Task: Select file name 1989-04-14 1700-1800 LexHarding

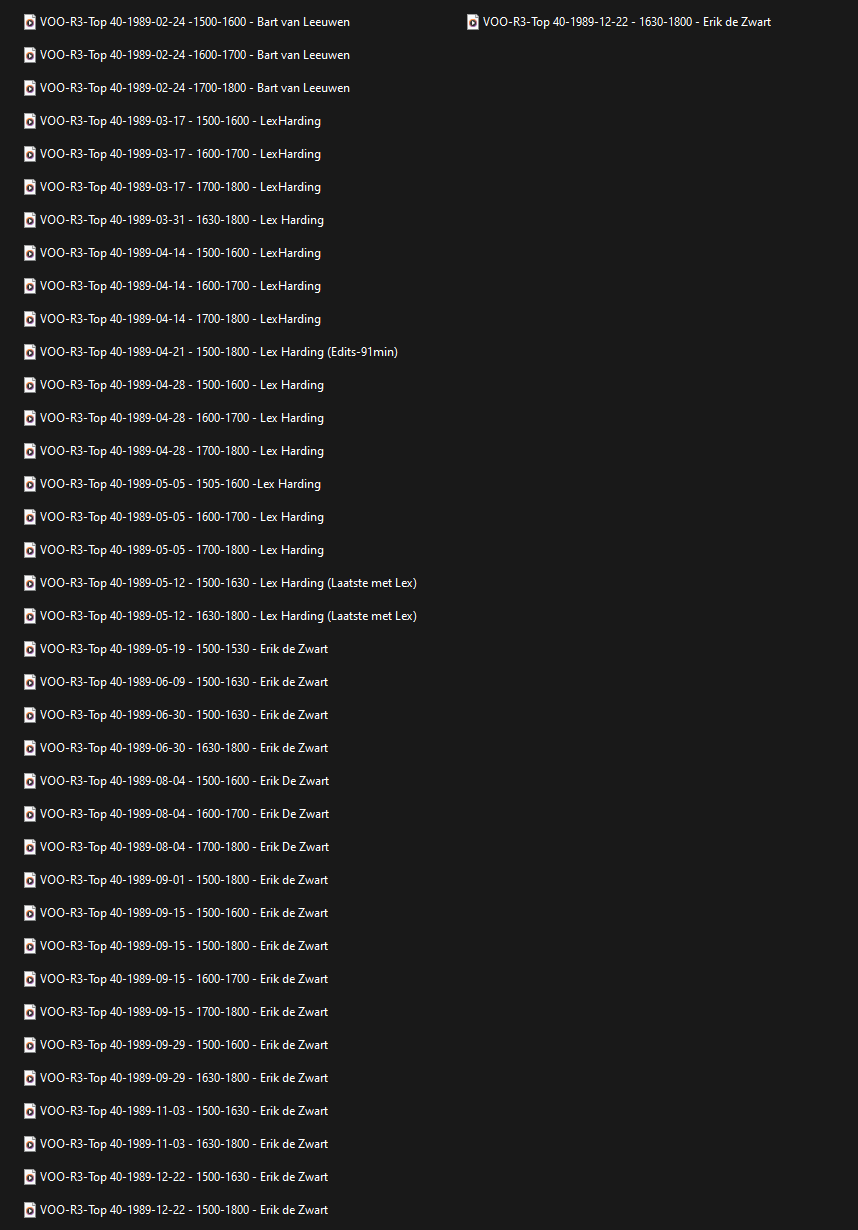Action: pyautogui.click(x=180, y=319)
